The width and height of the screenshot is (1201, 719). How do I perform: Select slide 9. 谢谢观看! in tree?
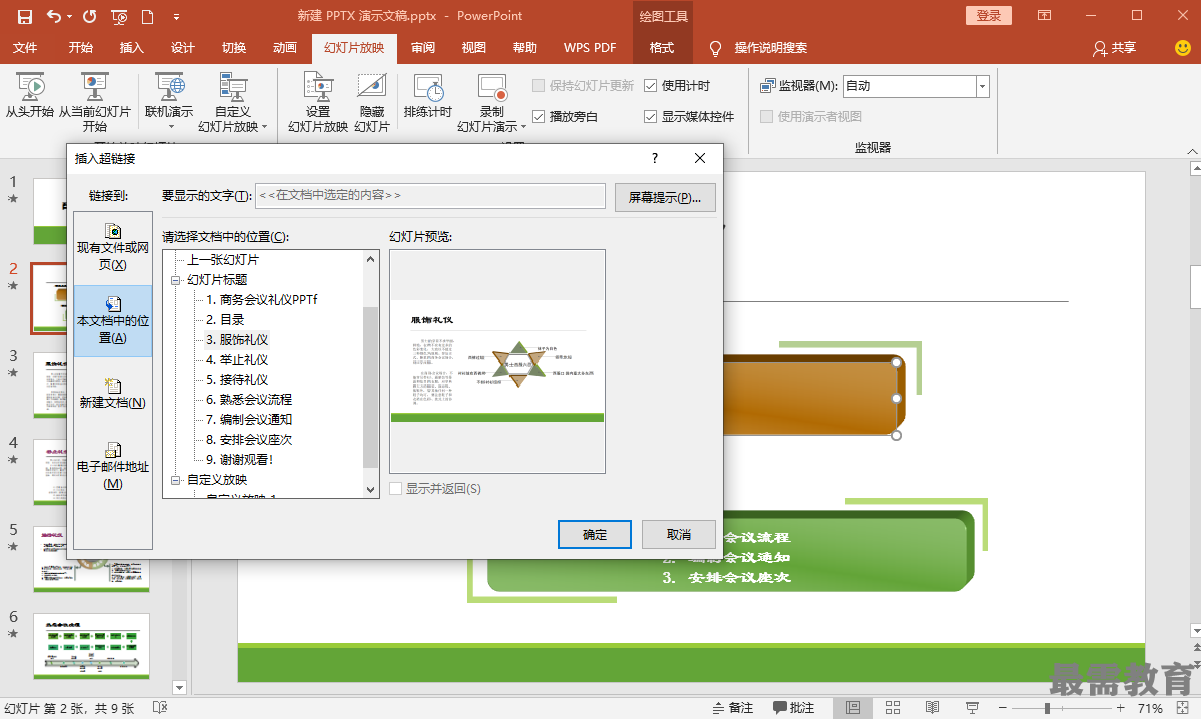[239, 460]
